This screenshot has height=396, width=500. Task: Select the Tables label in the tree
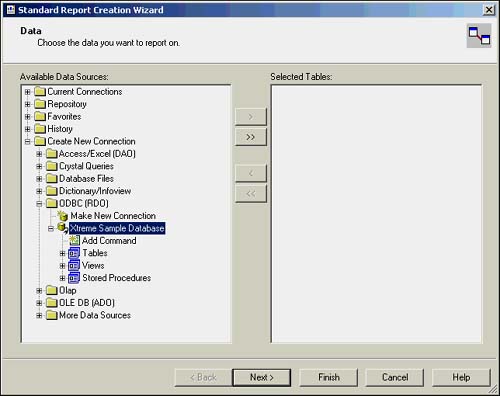pos(95,253)
